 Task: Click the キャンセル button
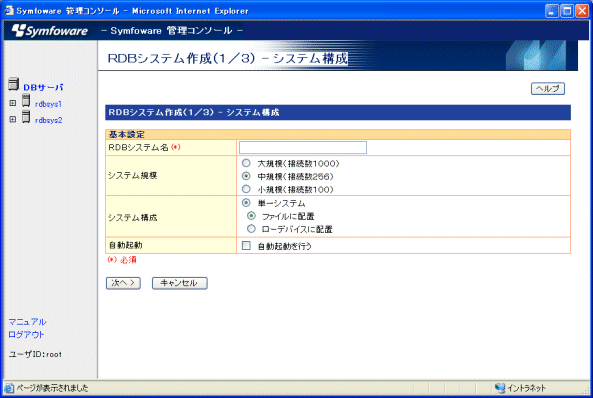pyautogui.click(x=180, y=283)
